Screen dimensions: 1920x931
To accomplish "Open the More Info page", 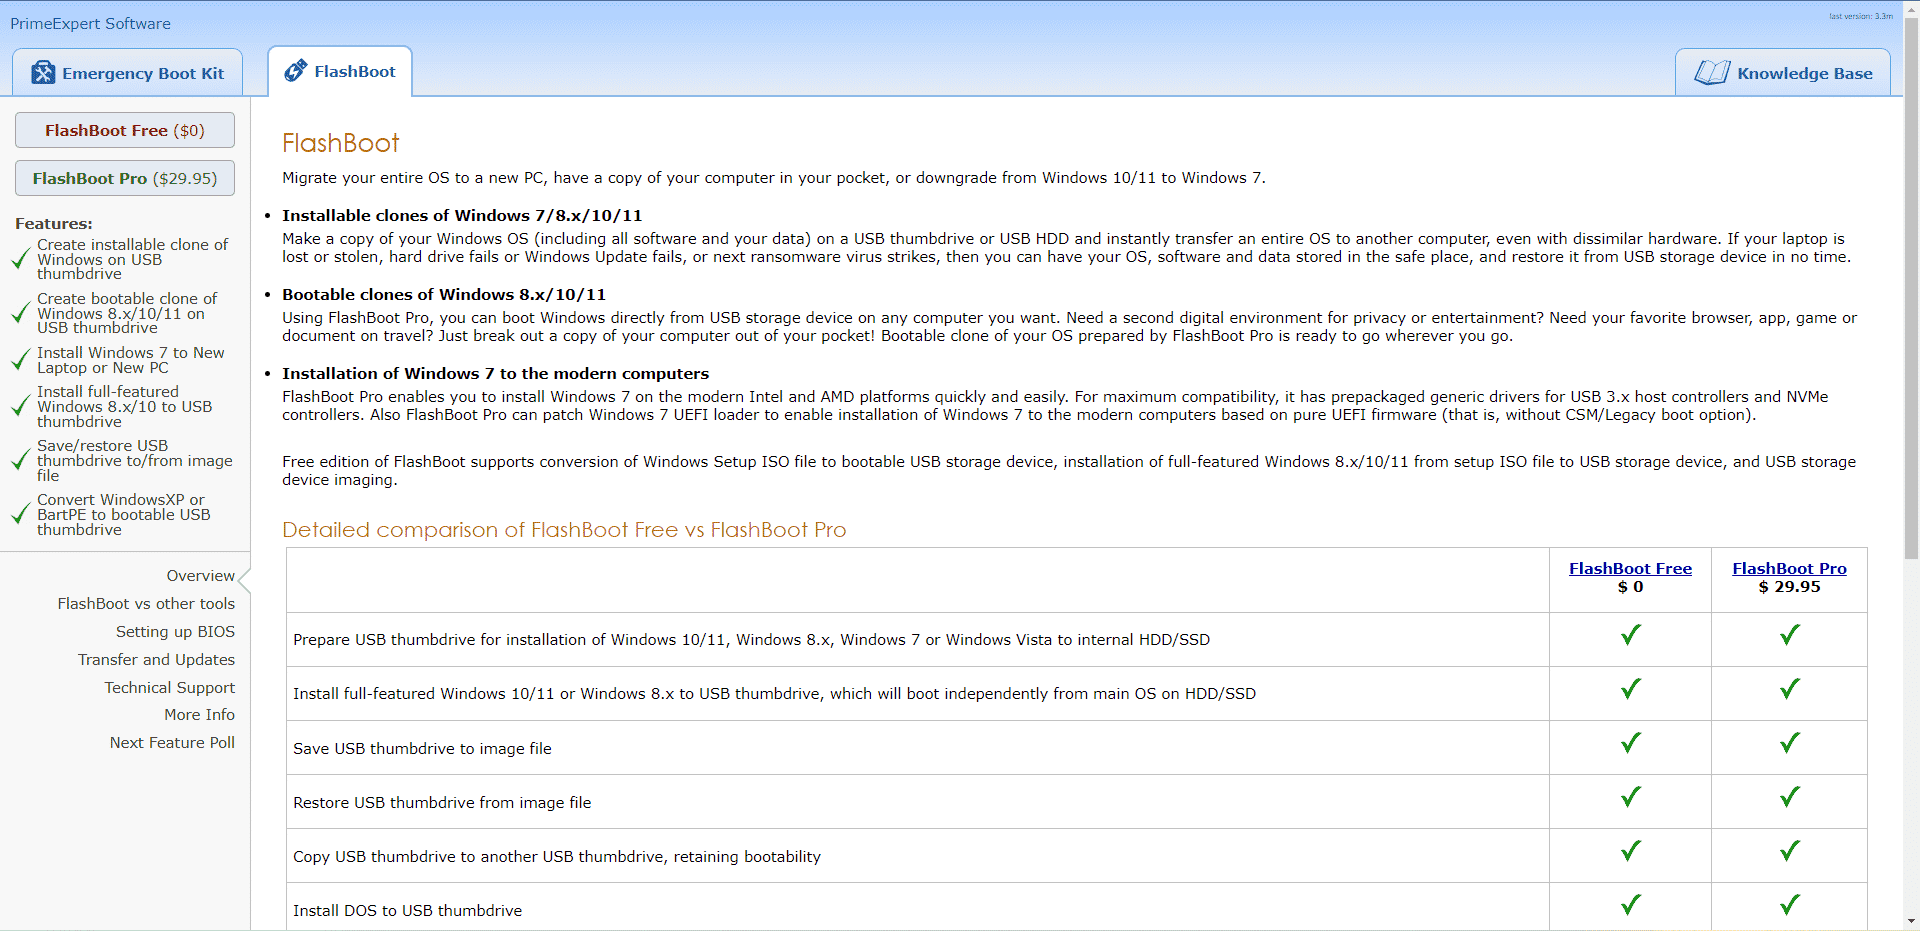I will [200, 715].
